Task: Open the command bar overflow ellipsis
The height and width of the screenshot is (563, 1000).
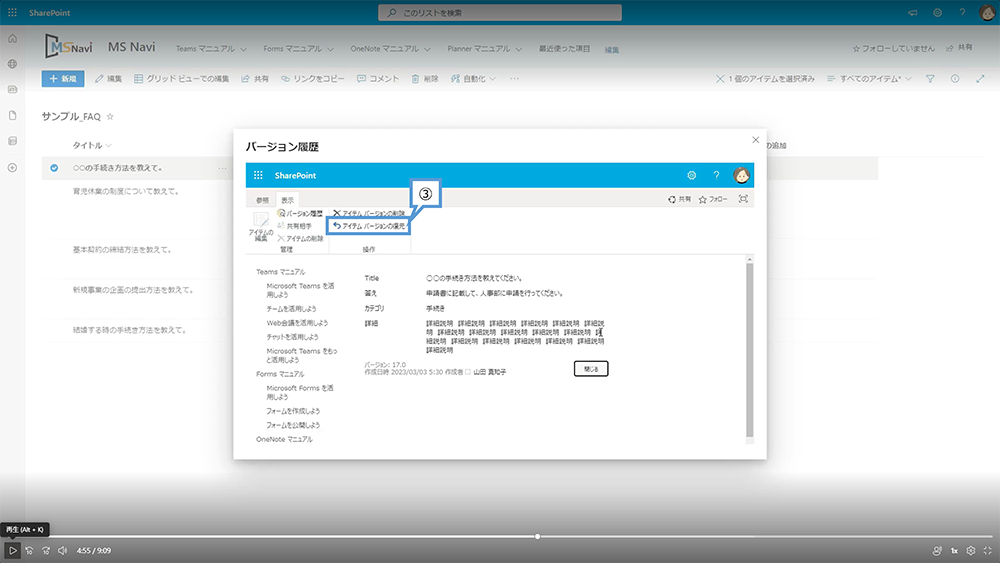Action: tap(515, 78)
